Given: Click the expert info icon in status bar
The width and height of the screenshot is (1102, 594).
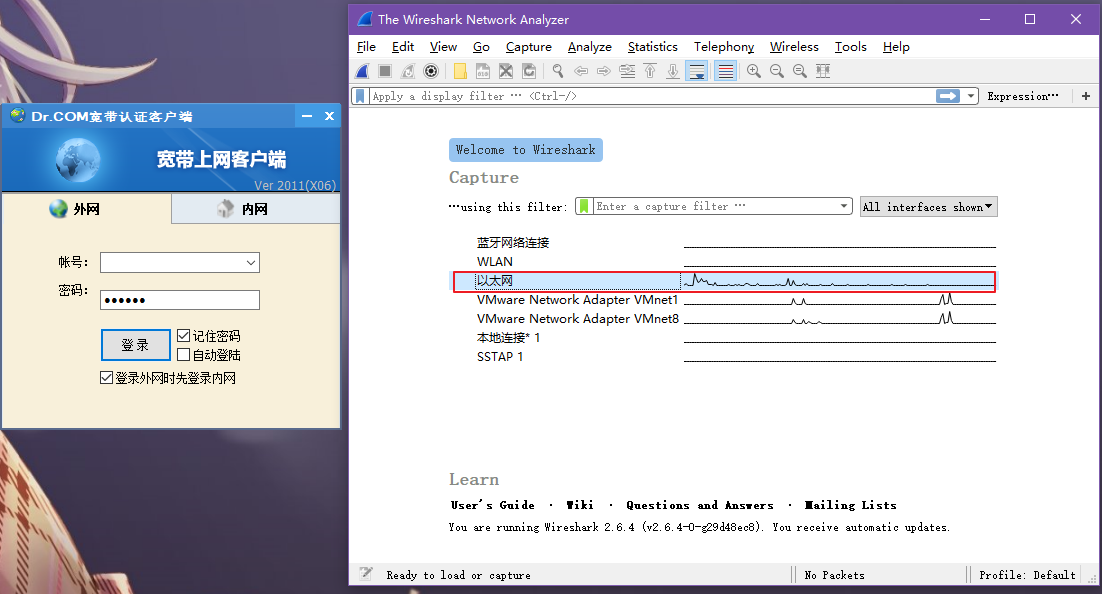Looking at the screenshot, I should click(x=366, y=574).
